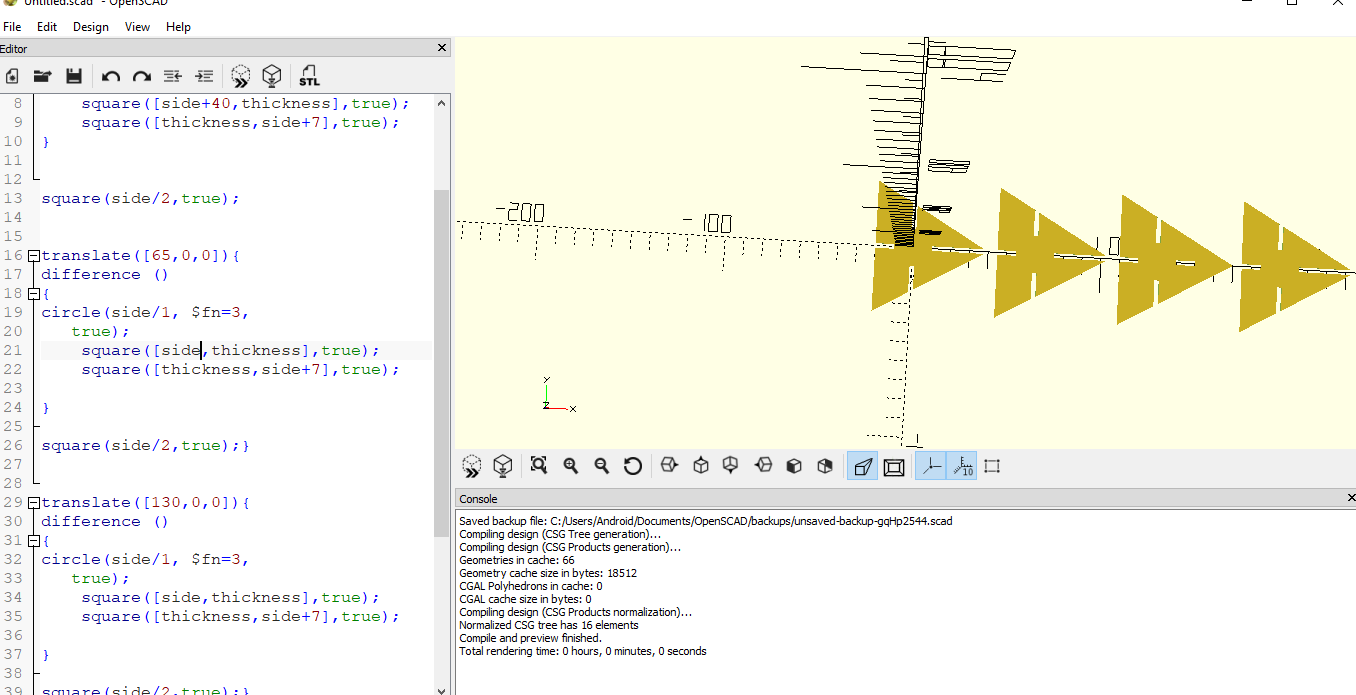Close the Console panel

[1351, 498]
